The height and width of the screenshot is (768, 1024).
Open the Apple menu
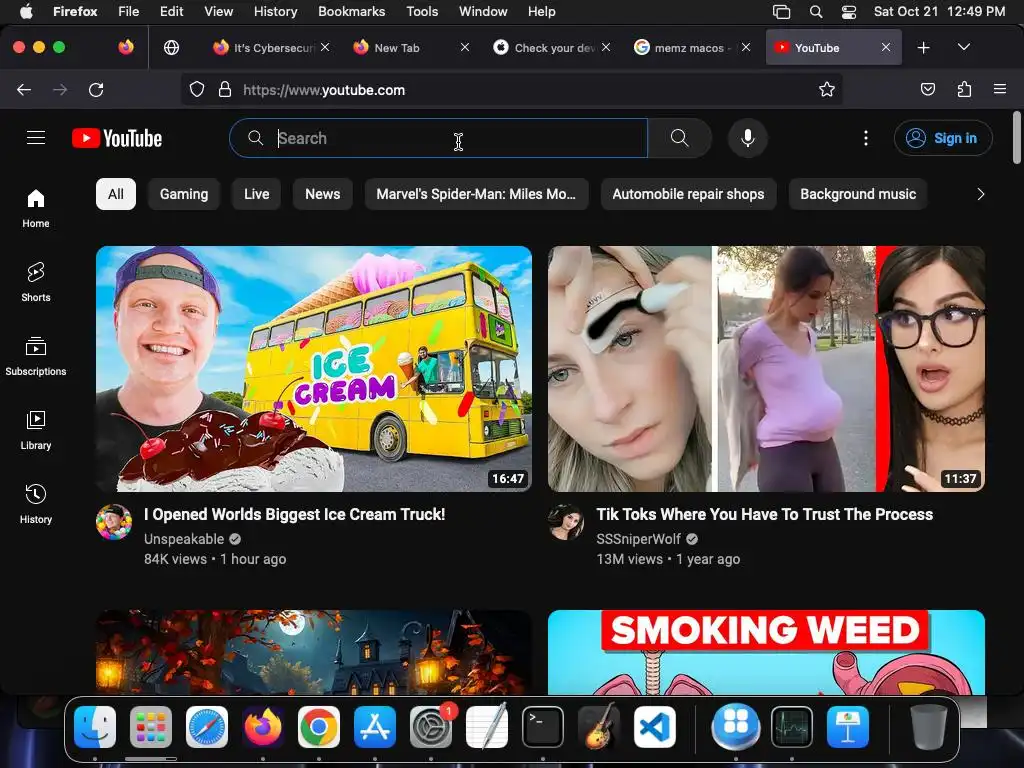pyautogui.click(x=26, y=12)
